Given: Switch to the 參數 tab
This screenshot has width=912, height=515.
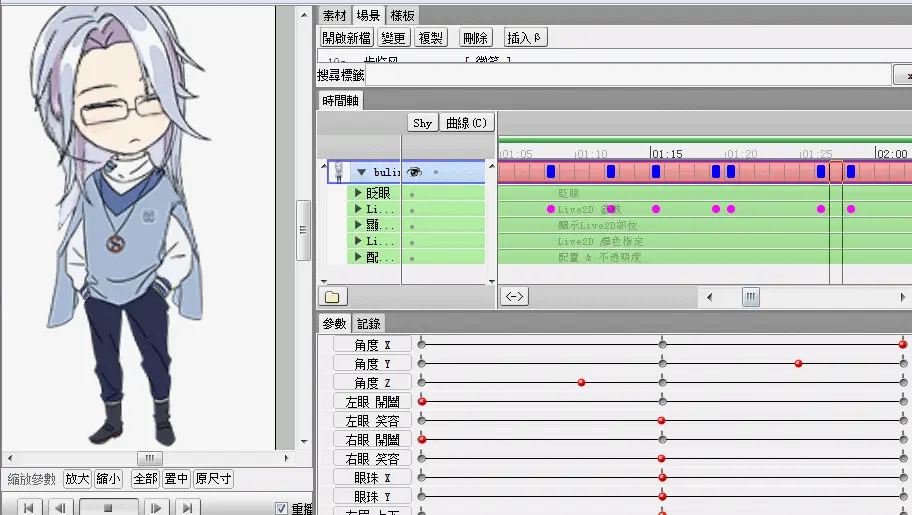Looking at the screenshot, I should (x=334, y=324).
